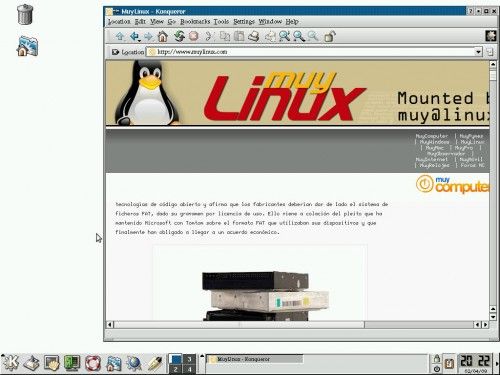Open the Home folder desktop icon

tap(27, 46)
